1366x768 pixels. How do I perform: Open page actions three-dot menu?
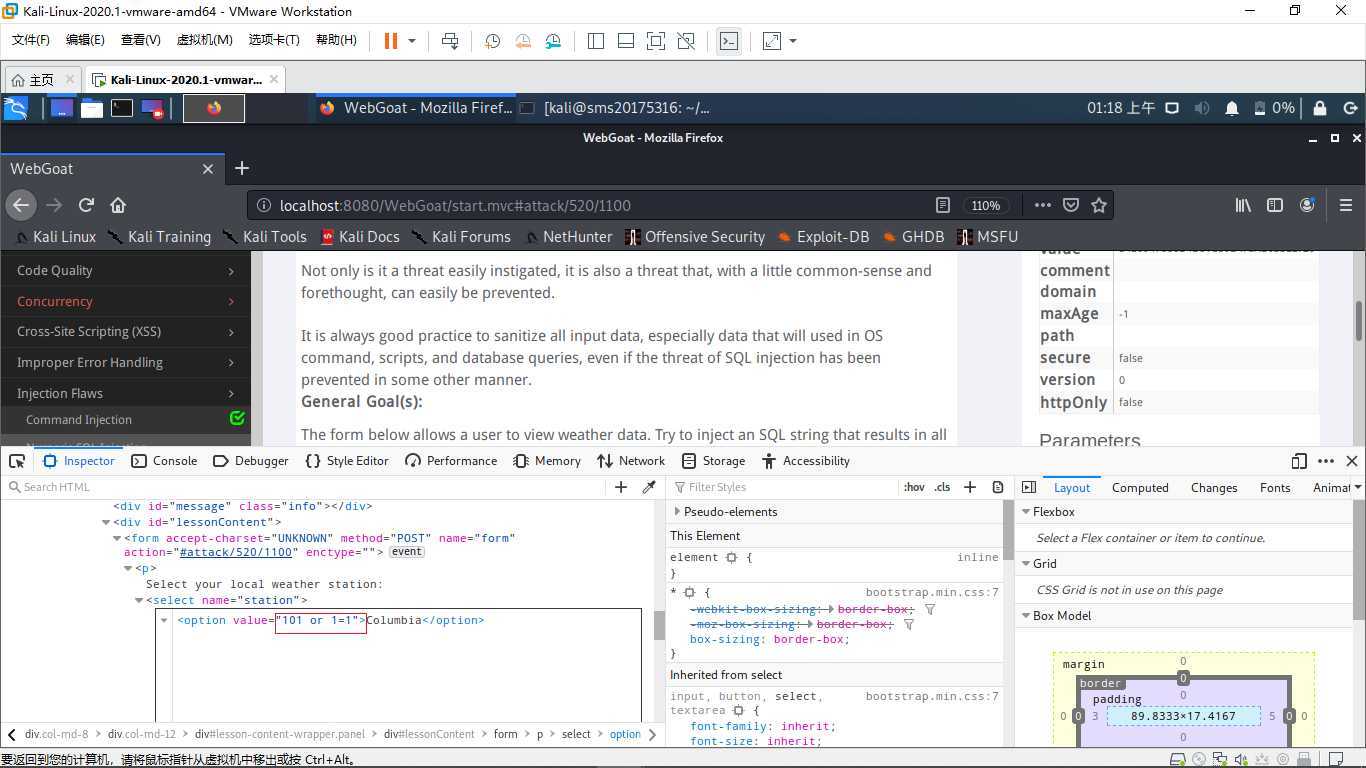1042,205
